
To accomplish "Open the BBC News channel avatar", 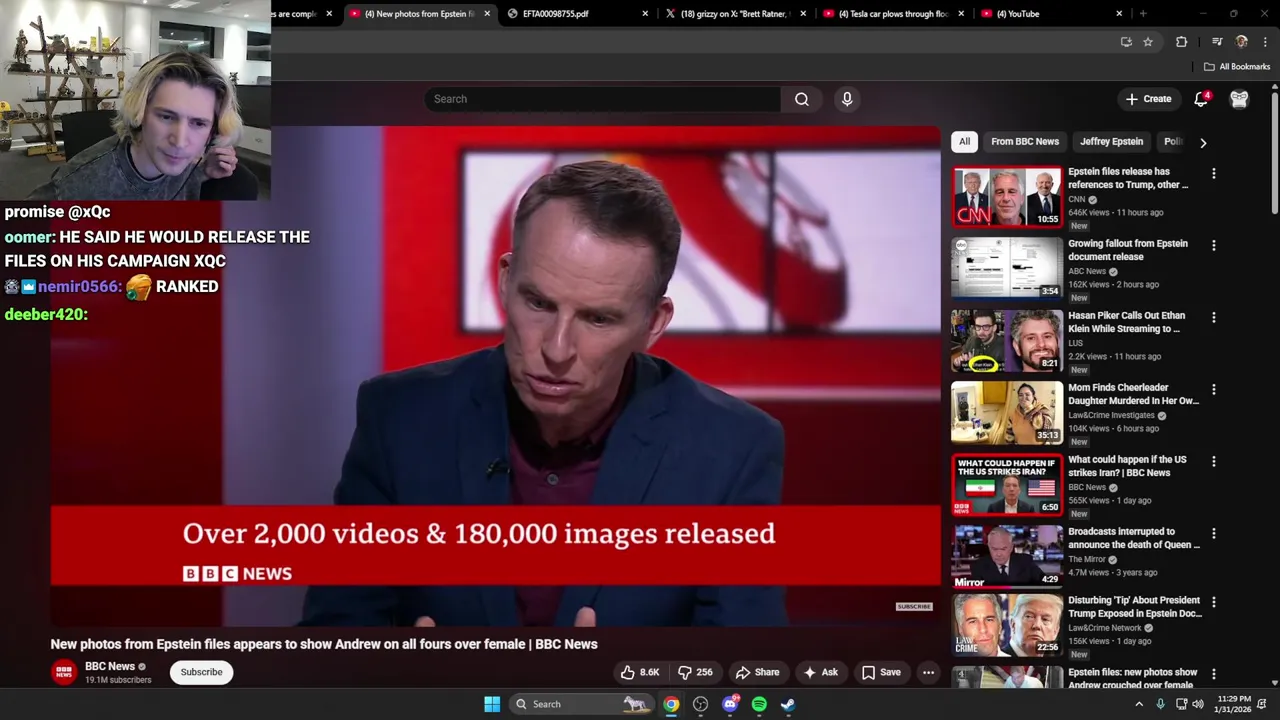I will click(x=64, y=672).
